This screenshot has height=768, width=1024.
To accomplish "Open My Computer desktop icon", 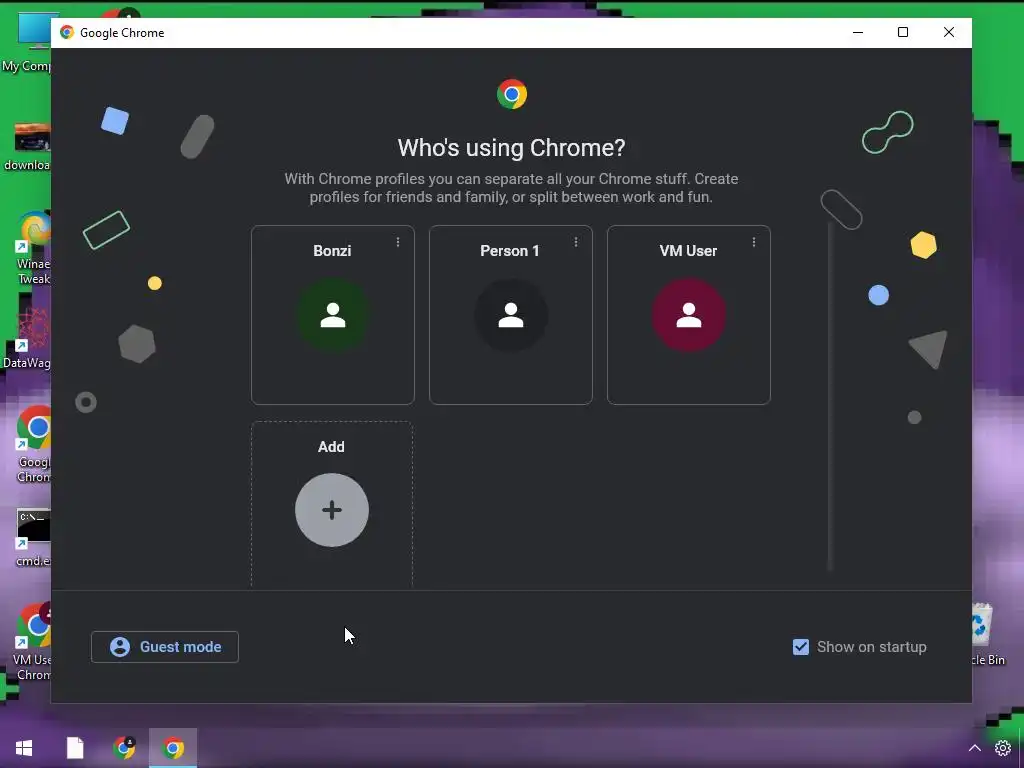I will pyautogui.click(x=26, y=42).
